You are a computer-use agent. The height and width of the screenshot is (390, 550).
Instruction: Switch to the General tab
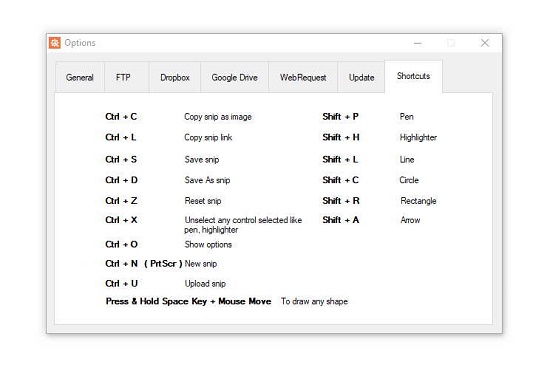(x=80, y=77)
